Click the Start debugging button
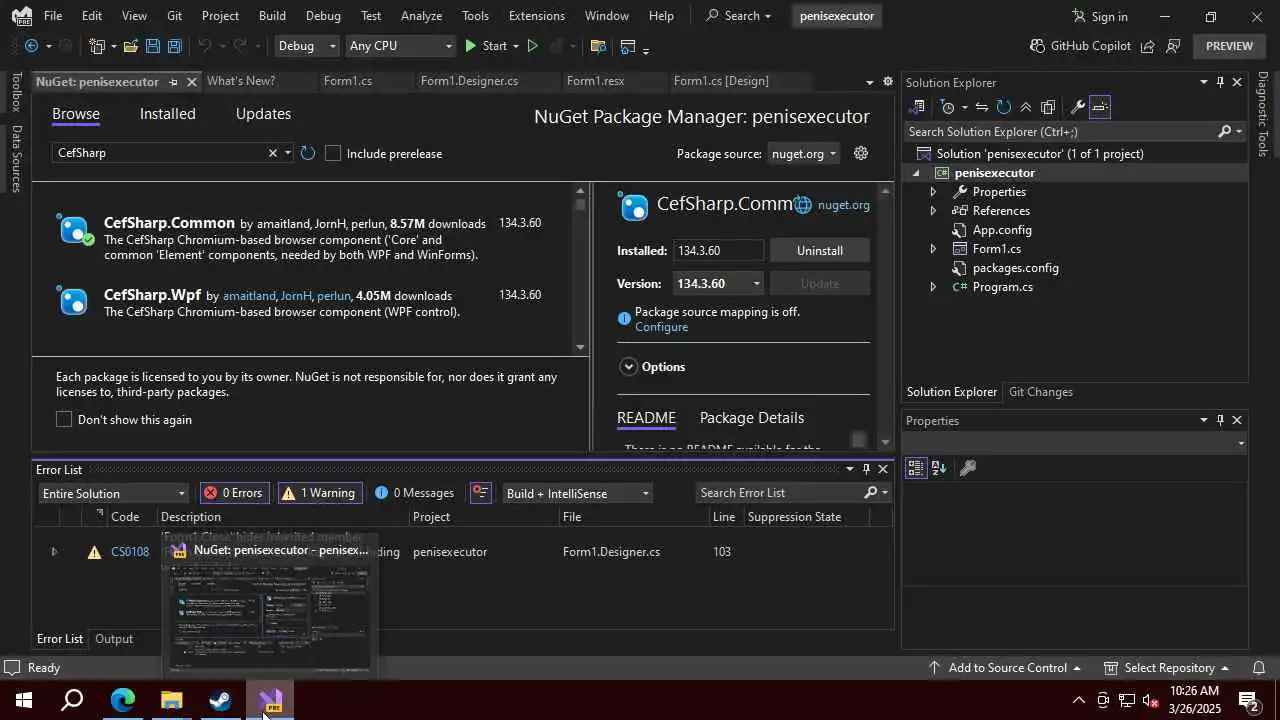Image resolution: width=1280 pixels, height=720 pixels. coord(486,46)
